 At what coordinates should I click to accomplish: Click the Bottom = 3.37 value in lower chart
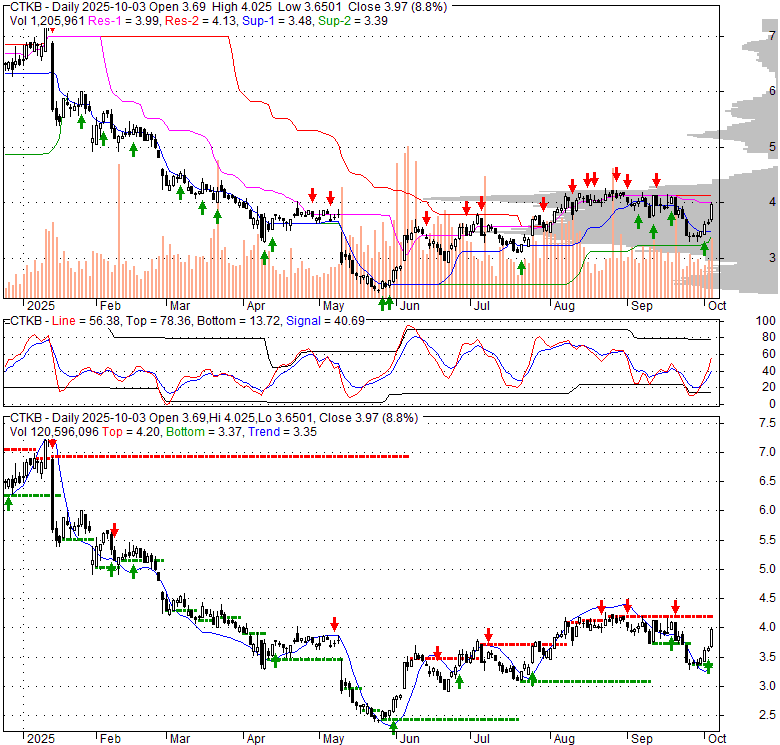204,432
